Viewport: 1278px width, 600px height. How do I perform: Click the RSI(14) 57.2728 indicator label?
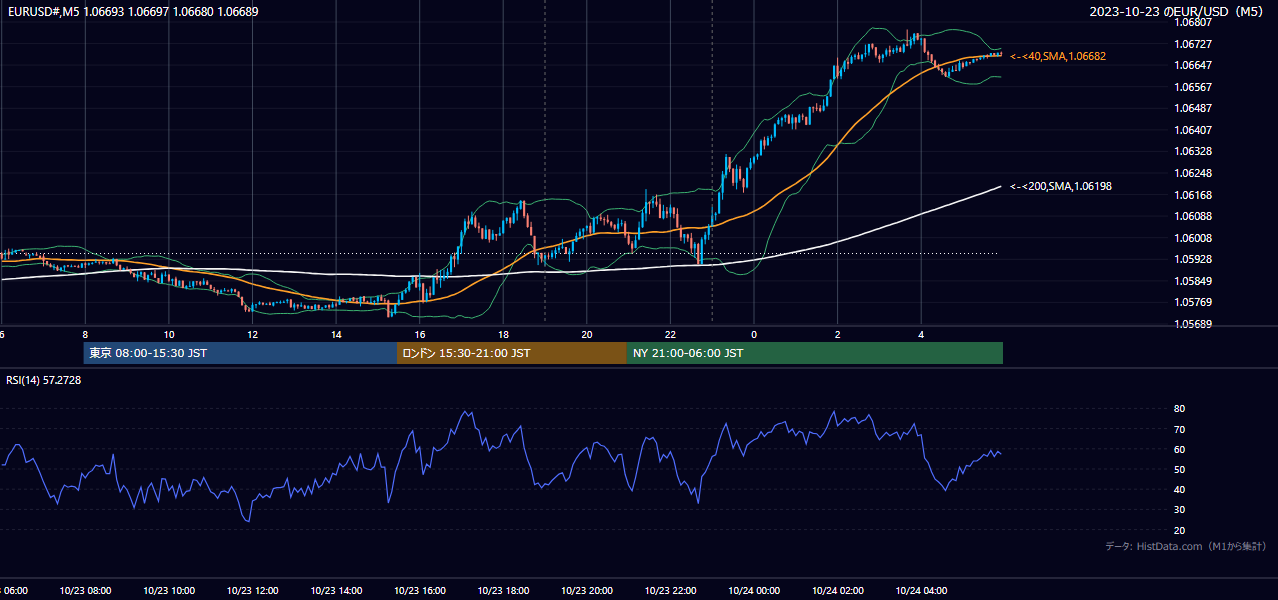(44, 380)
